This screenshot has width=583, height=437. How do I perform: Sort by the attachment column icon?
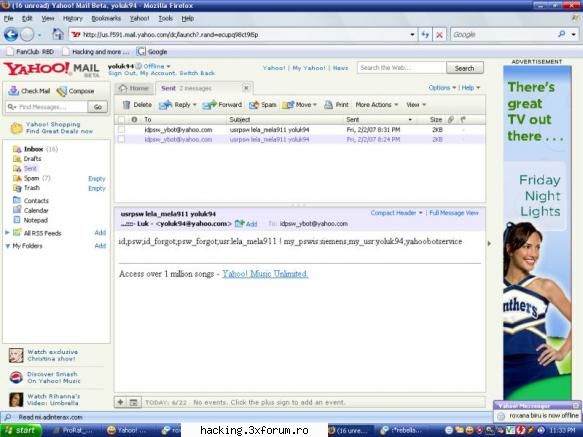451,119
